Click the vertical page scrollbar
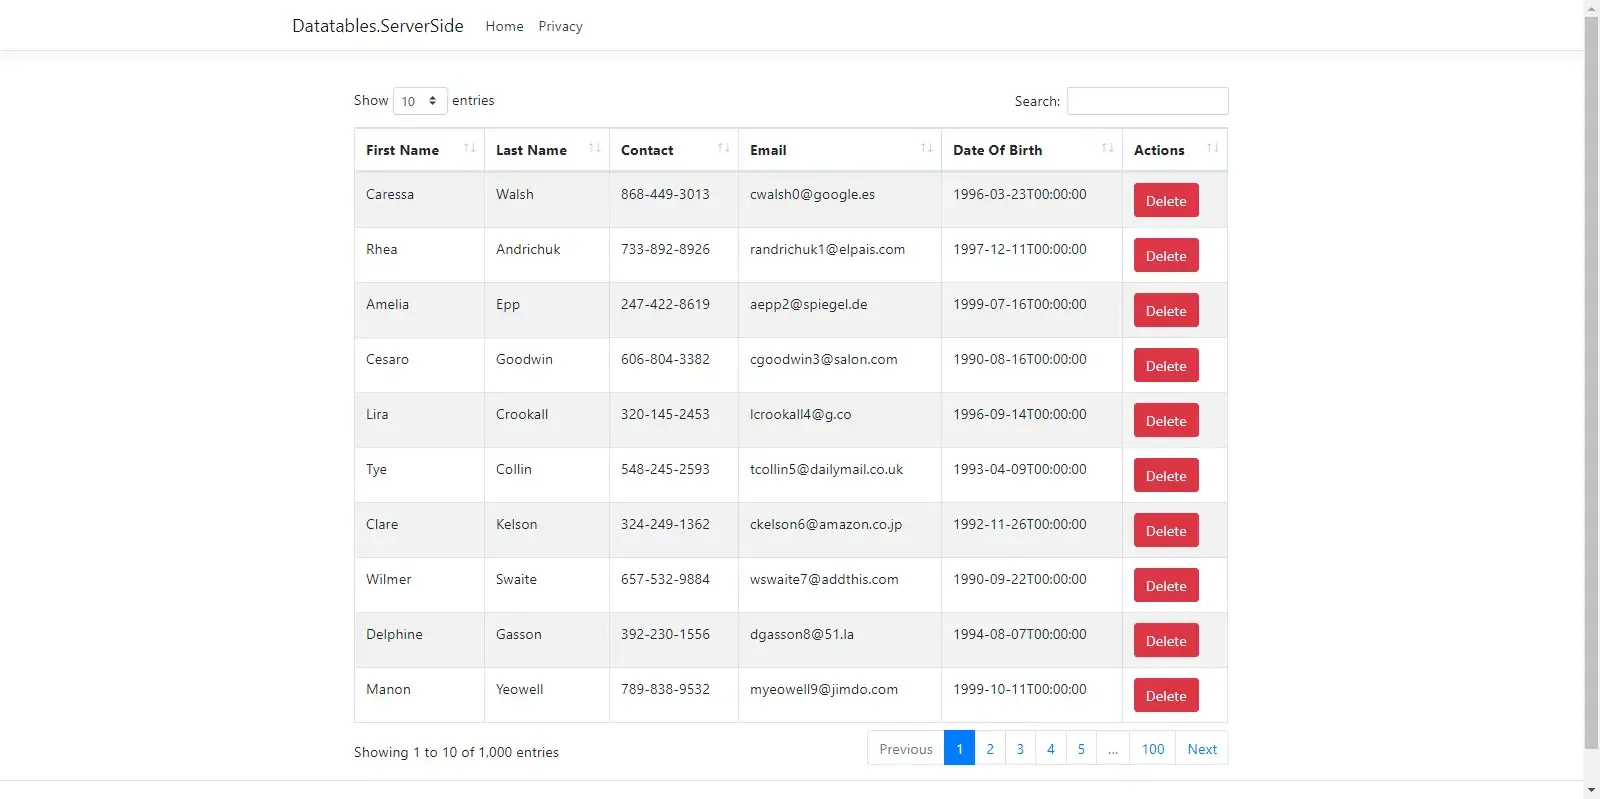Viewport: 1600px width, 799px height. pyautogui.click(x=1591, y=400)
